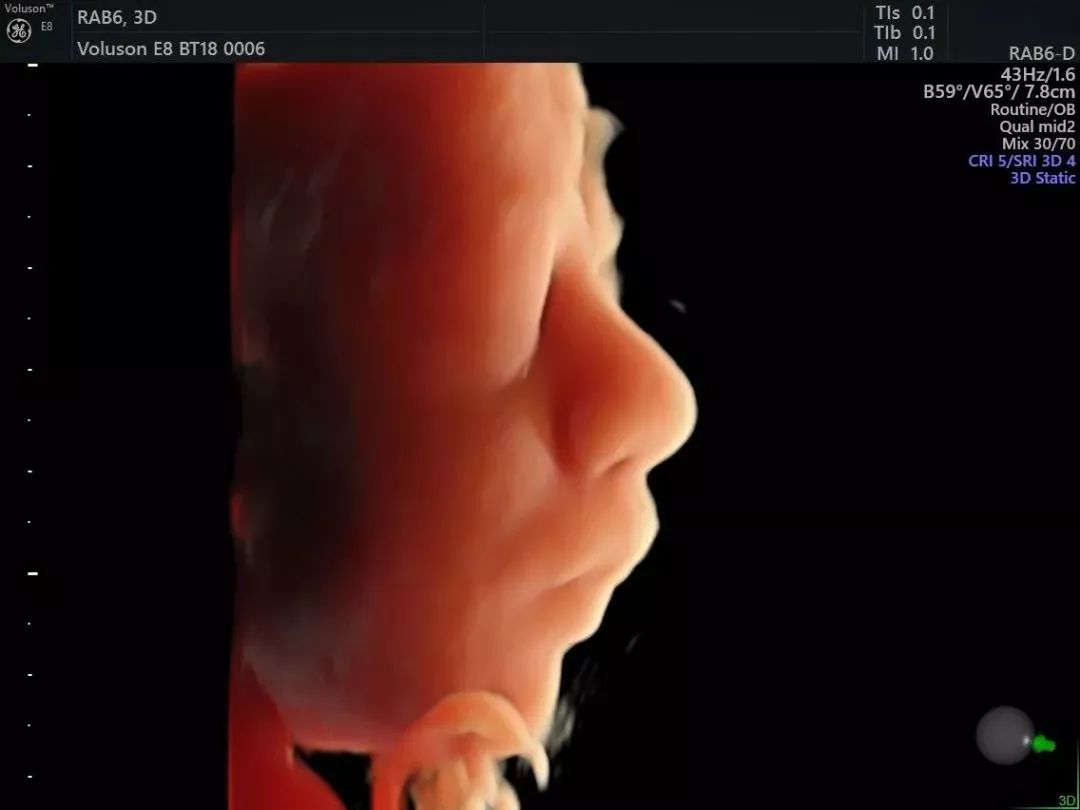Click the 'Qual mid2' quality setting
The width and height of the screenshot is (1080, 810).
point(1037,127)
